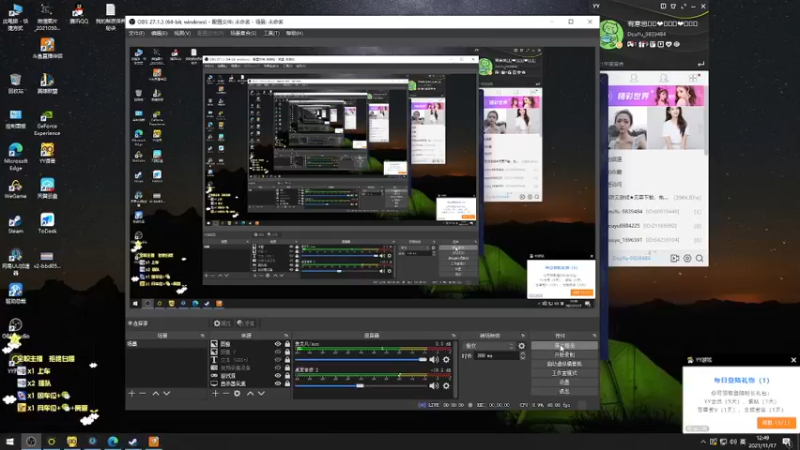
Task: Open the Tools (T) menu in OBS
Action: click(x=271, y=33)
